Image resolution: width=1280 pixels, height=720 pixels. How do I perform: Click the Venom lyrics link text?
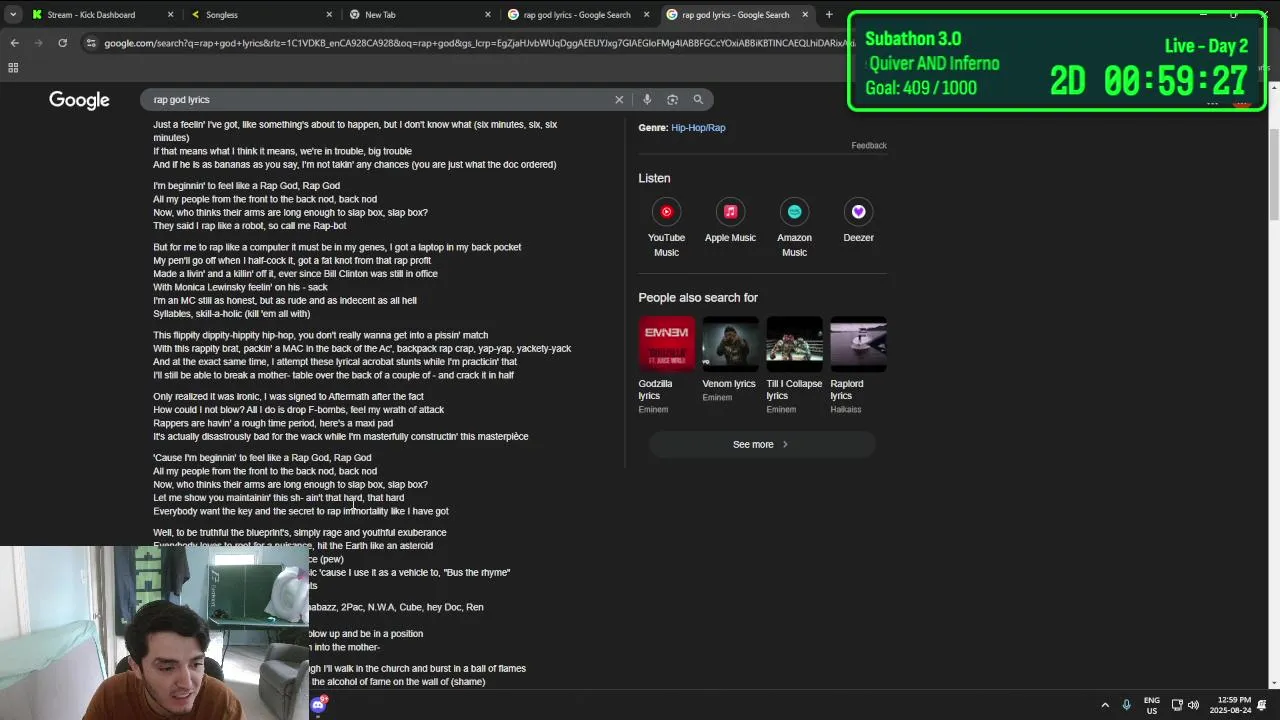tap(729, 384)
